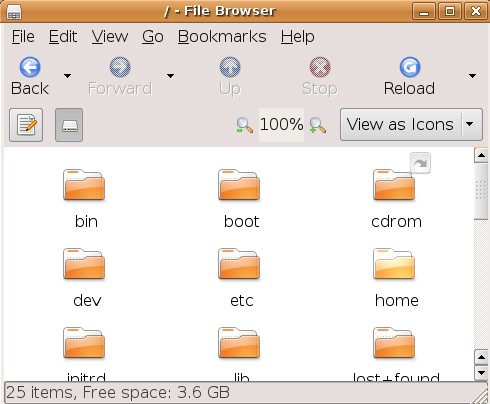Click the 'bin' folder name label
The height and width of the screenshot is (404, 490).
tap(86, 221)
